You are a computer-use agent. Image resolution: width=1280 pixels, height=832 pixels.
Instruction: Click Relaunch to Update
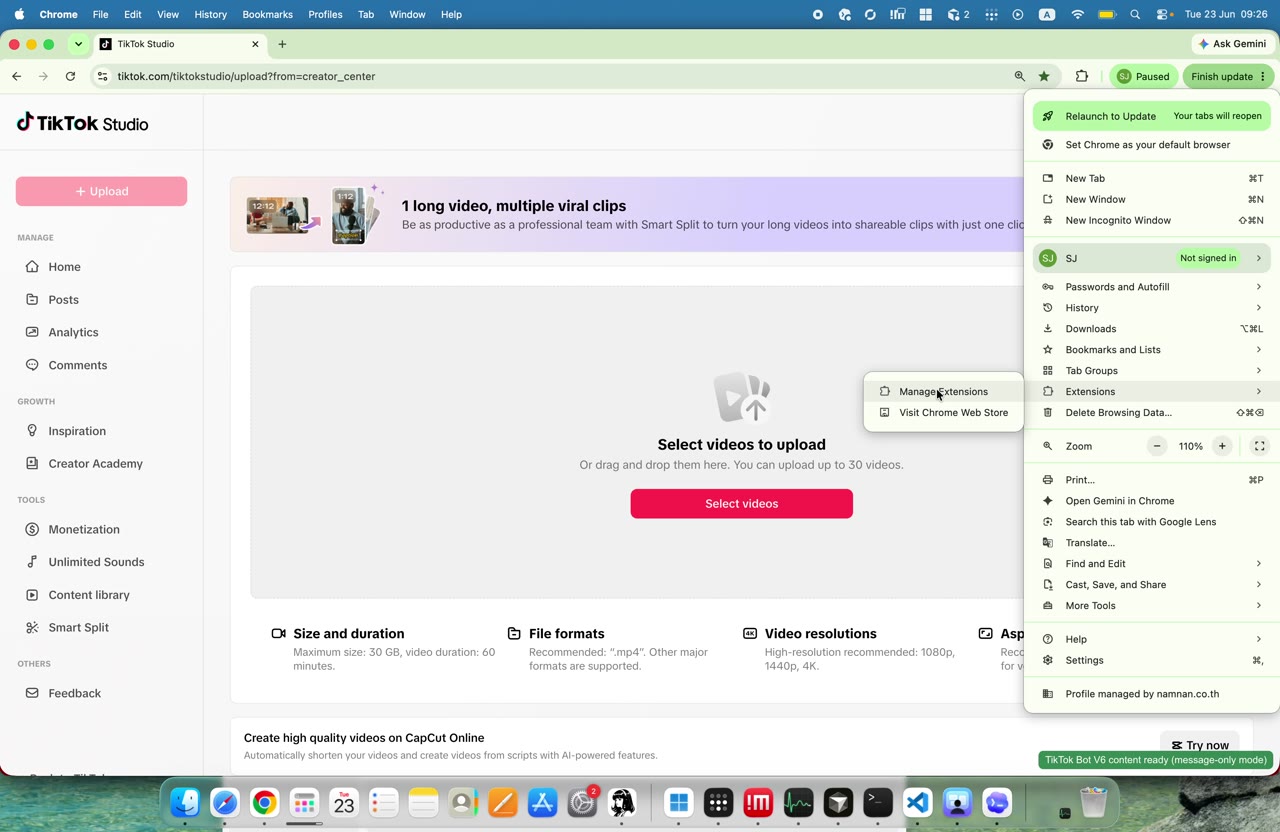[x=1152, y=116]
